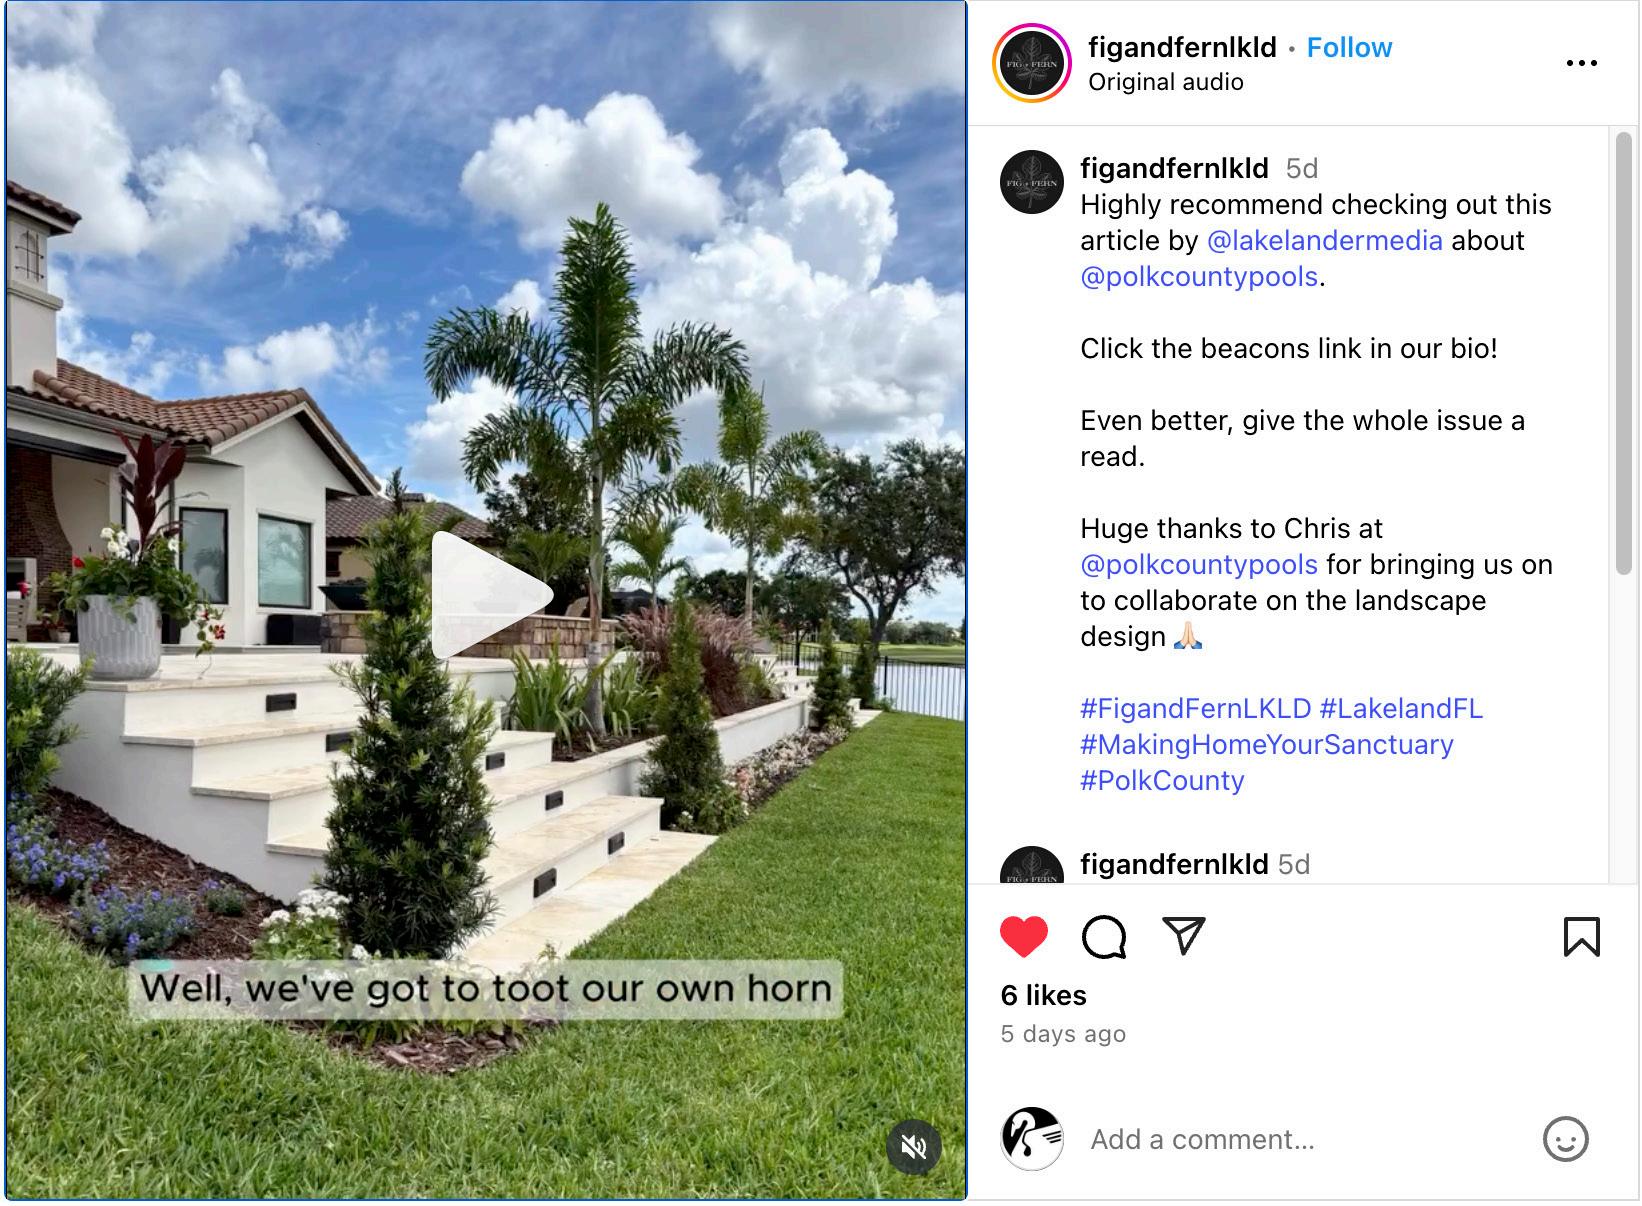Screen dimensions: 1642x1206
Task: Open the emoji picker smiley icon
Action: point(1565,1139)
